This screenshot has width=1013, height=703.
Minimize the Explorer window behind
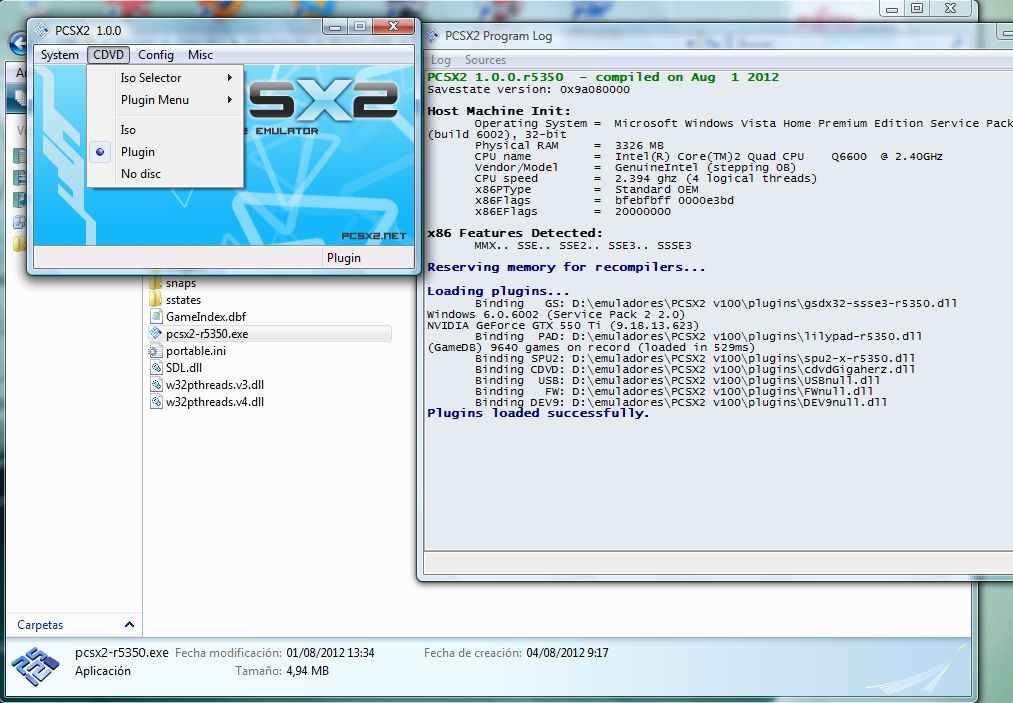pos(892,8)
